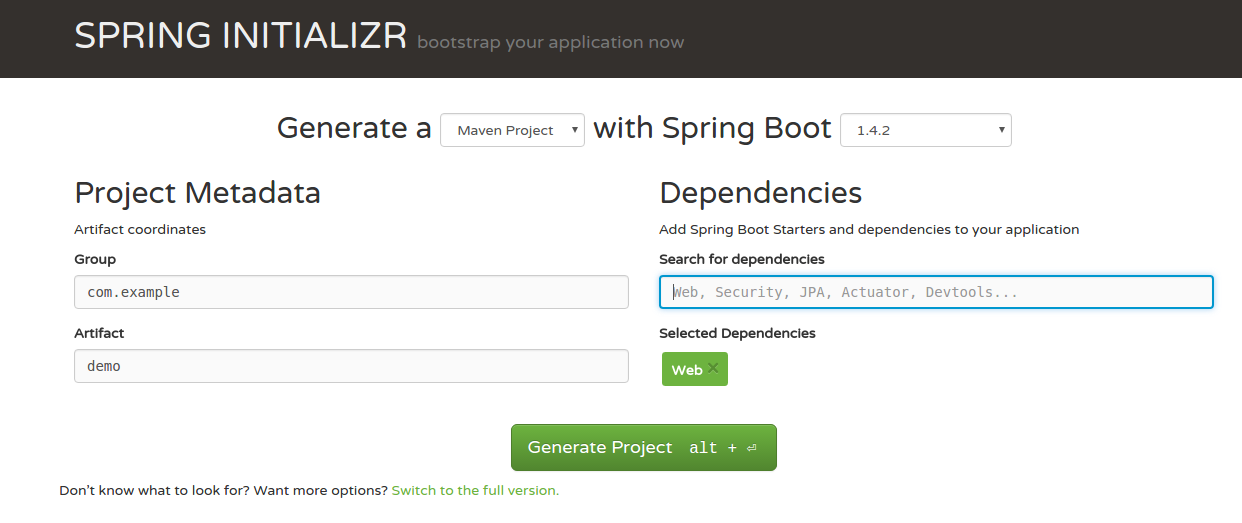
Task: Click the Search for dependencies input box
Action: 936,292
